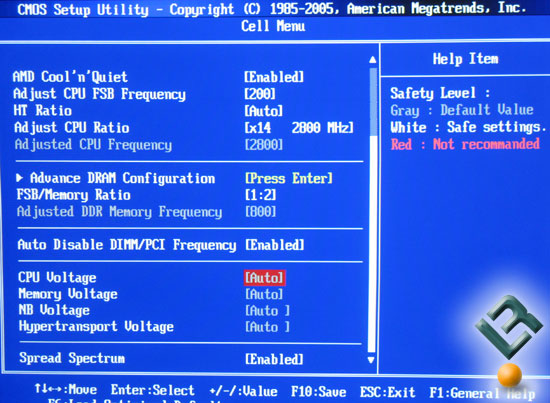Open the highlighted CPU Voltage Auto option

point(264,277)
